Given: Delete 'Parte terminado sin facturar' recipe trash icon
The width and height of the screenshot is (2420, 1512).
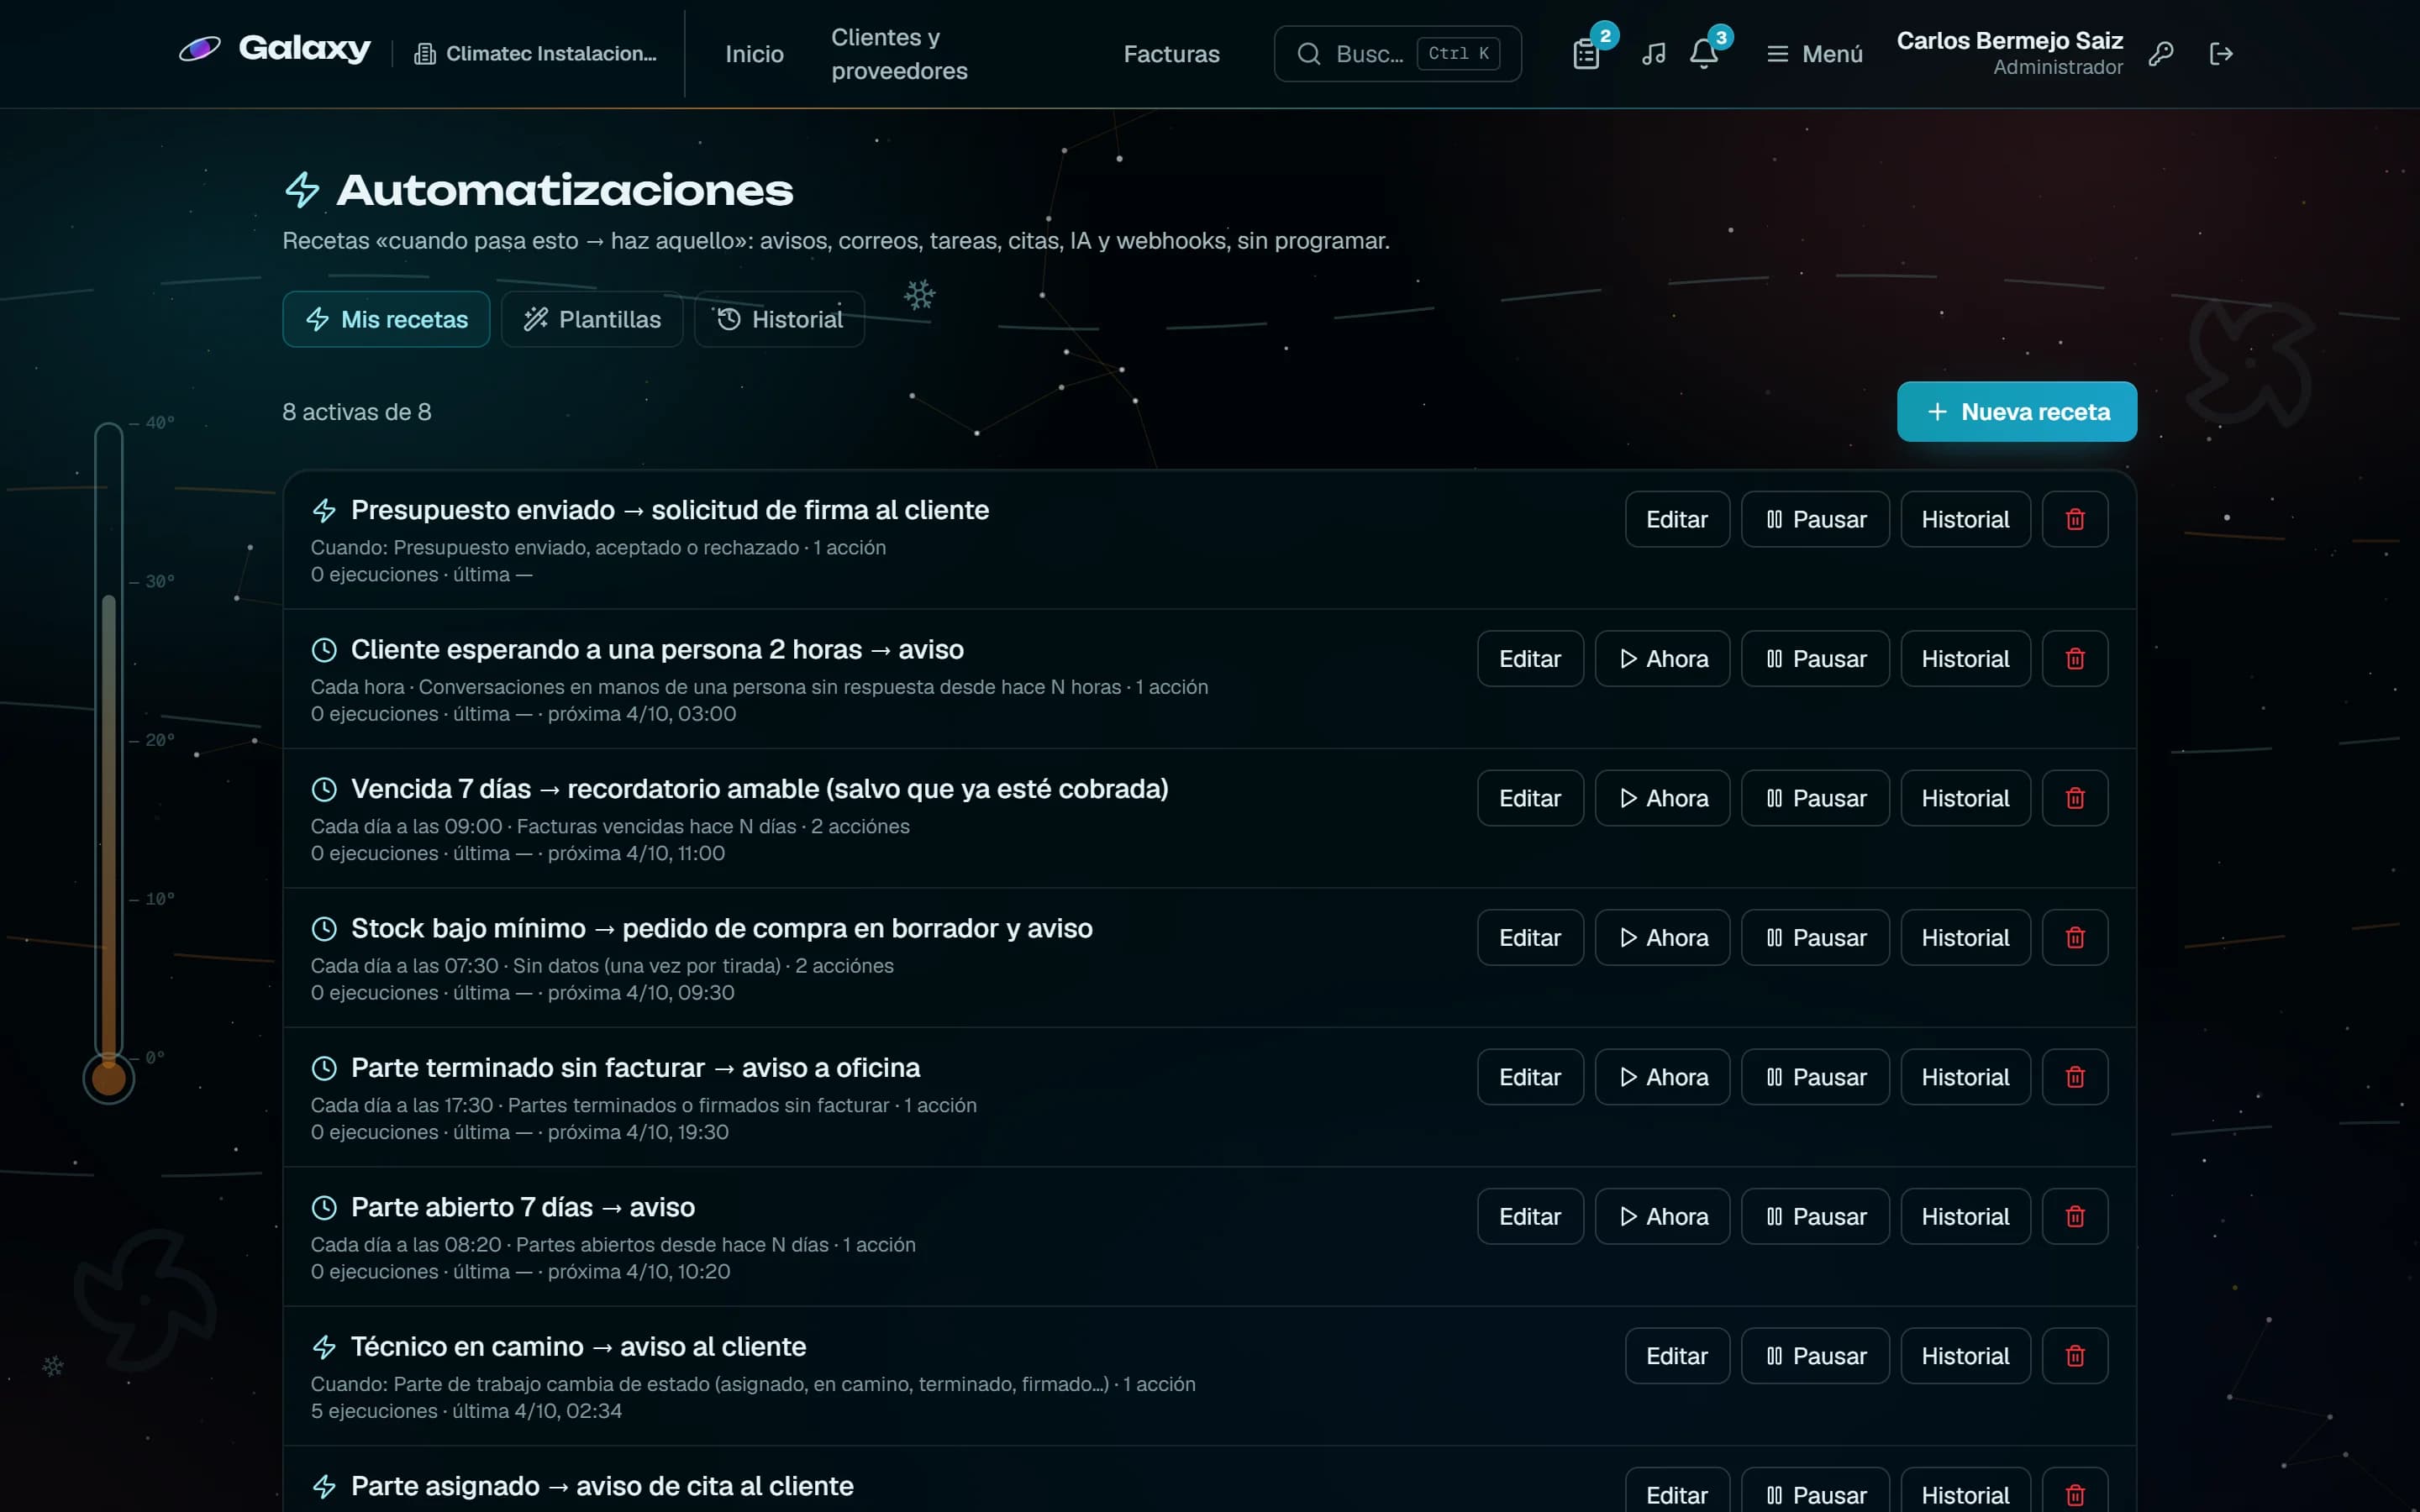Looking at the screenshot, I should point(2075,1077).
